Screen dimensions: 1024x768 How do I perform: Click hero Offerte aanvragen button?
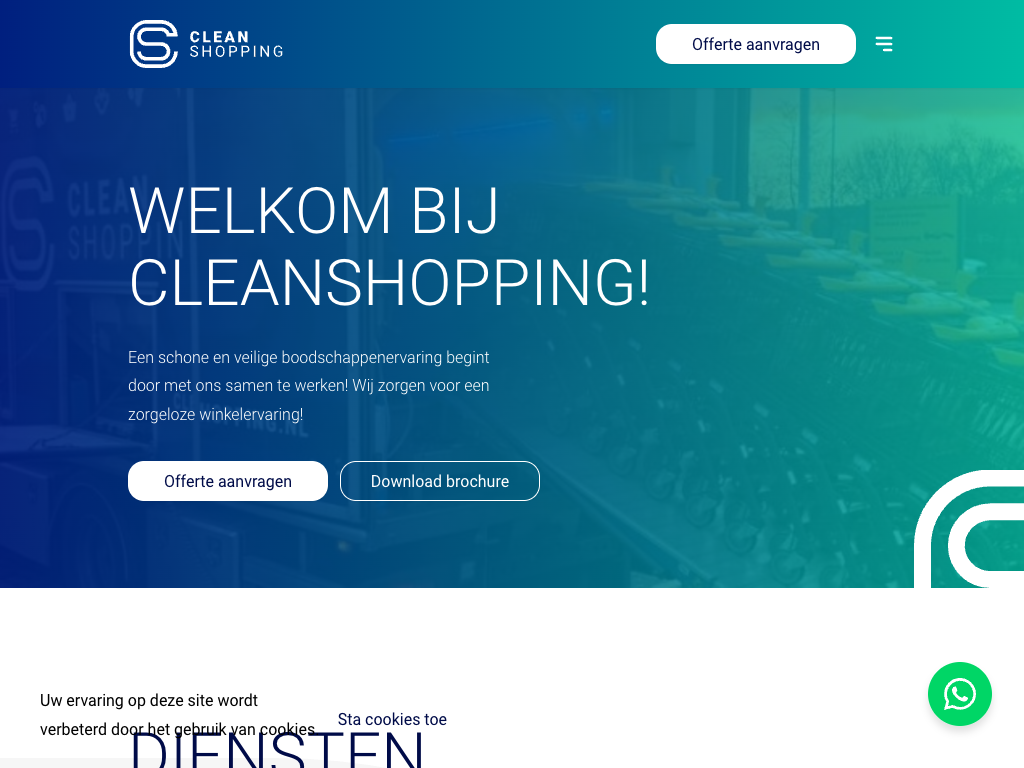click(x=228, y=481)
